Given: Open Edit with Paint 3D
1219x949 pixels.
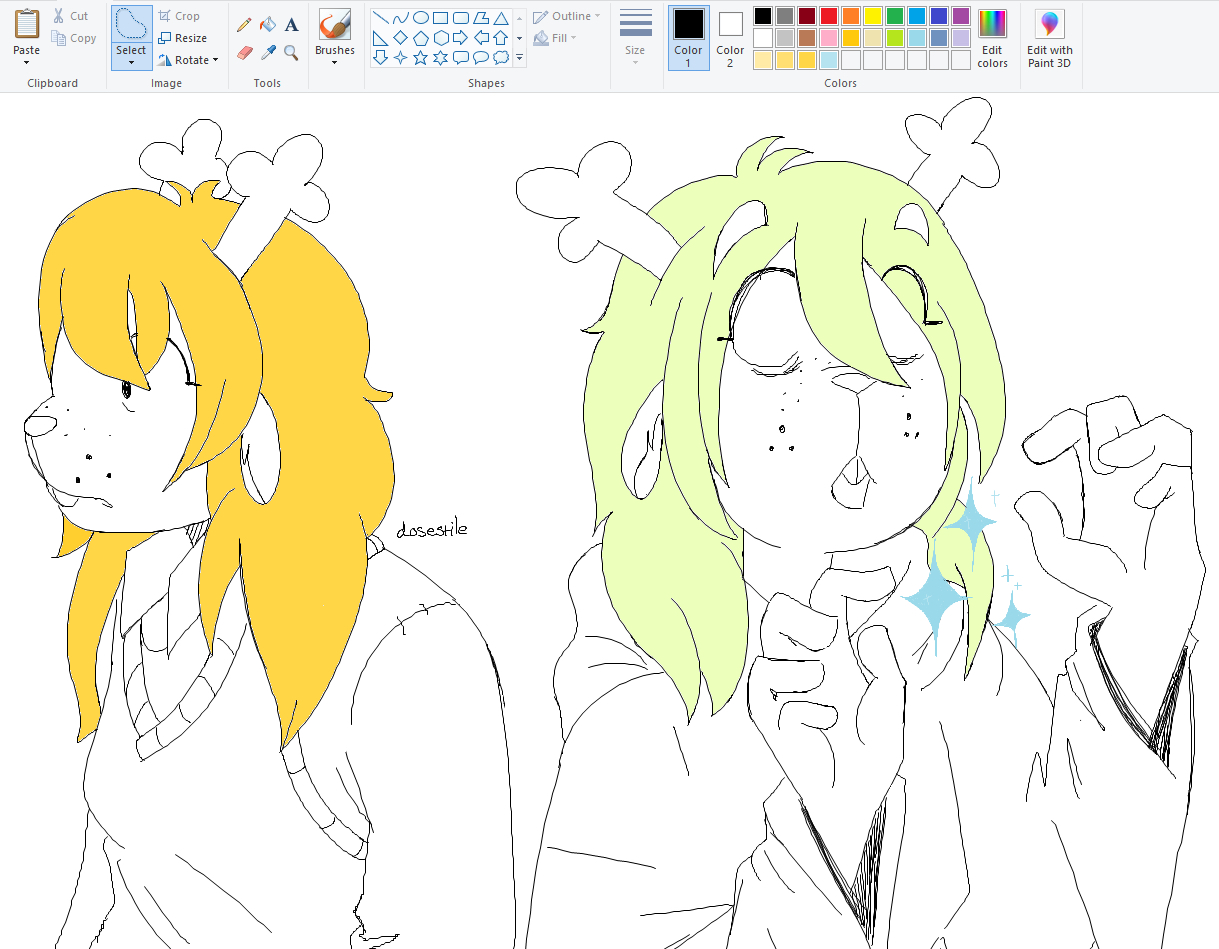Looking at the screenshot, I should click(x=1049, y=38).
